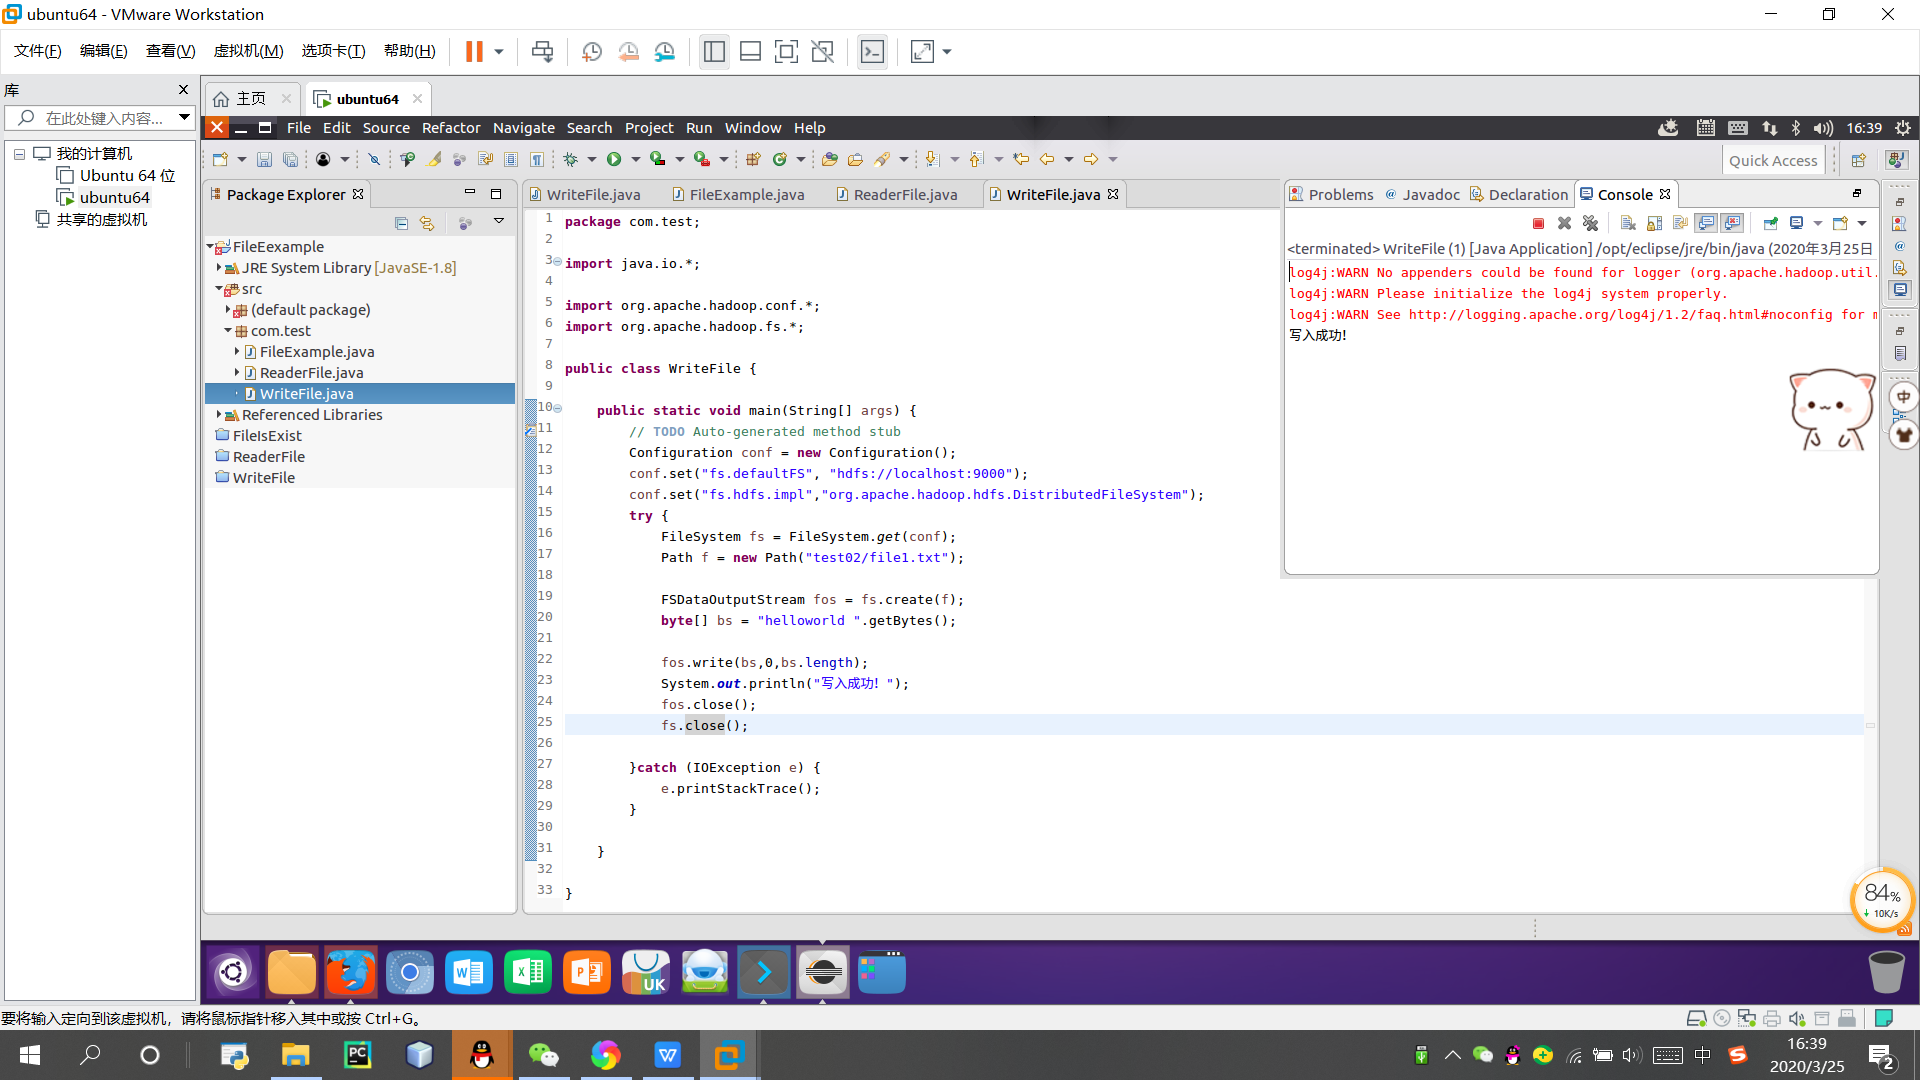Image resolution: width=1920 pixels, height=1080 pixels.
Task: Toggle Scroll Lock in the Console toolbar
Action: pos(1654,223)
